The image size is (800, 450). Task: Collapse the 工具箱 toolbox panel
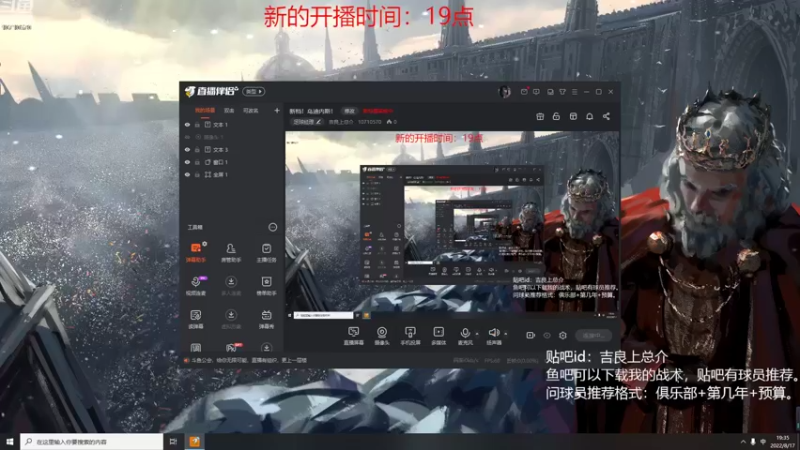point(272,227)
